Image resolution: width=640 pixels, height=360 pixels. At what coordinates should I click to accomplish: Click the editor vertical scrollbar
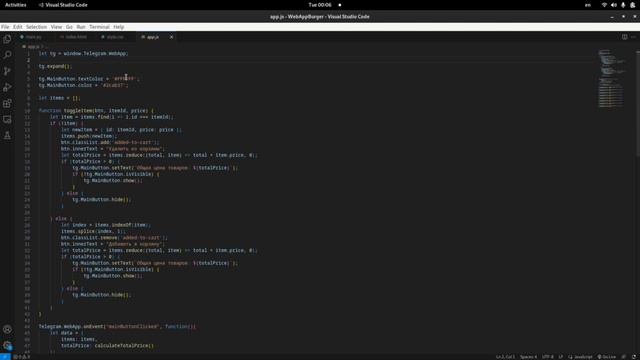click(638, 104)
